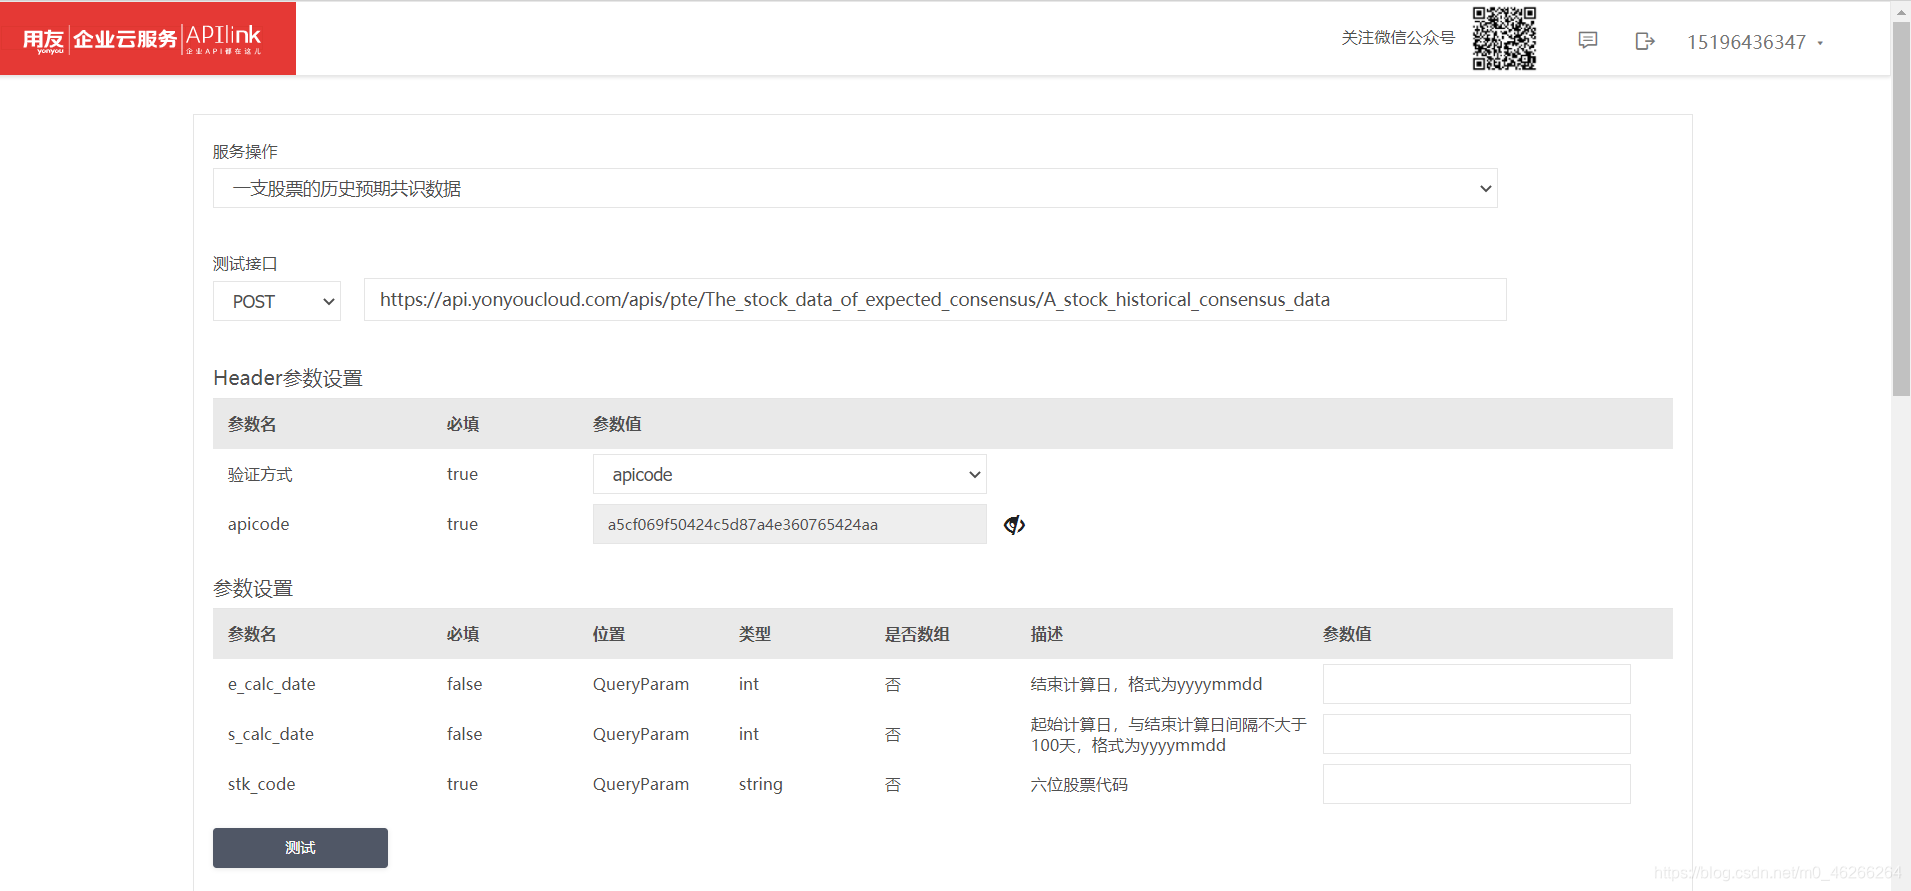Open the POST method dropdown

277,301
